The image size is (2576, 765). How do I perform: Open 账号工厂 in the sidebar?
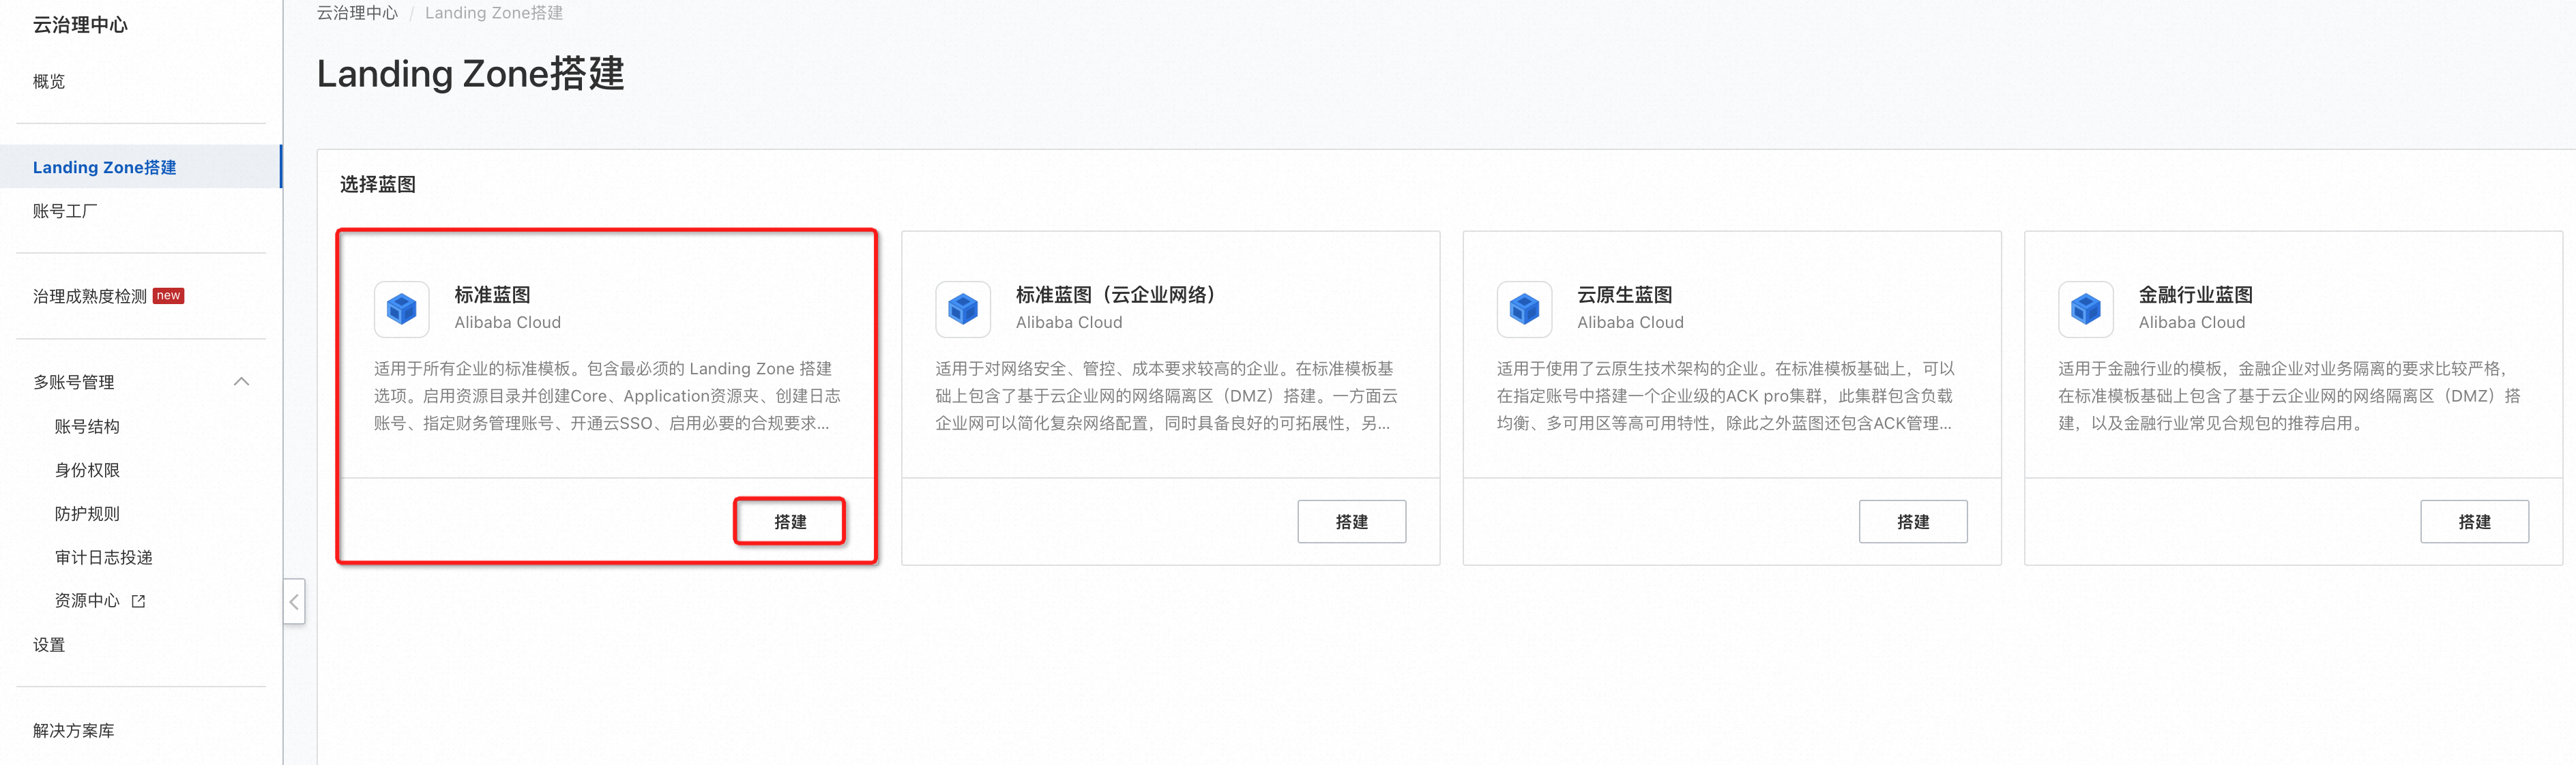[x=65, y=211]
